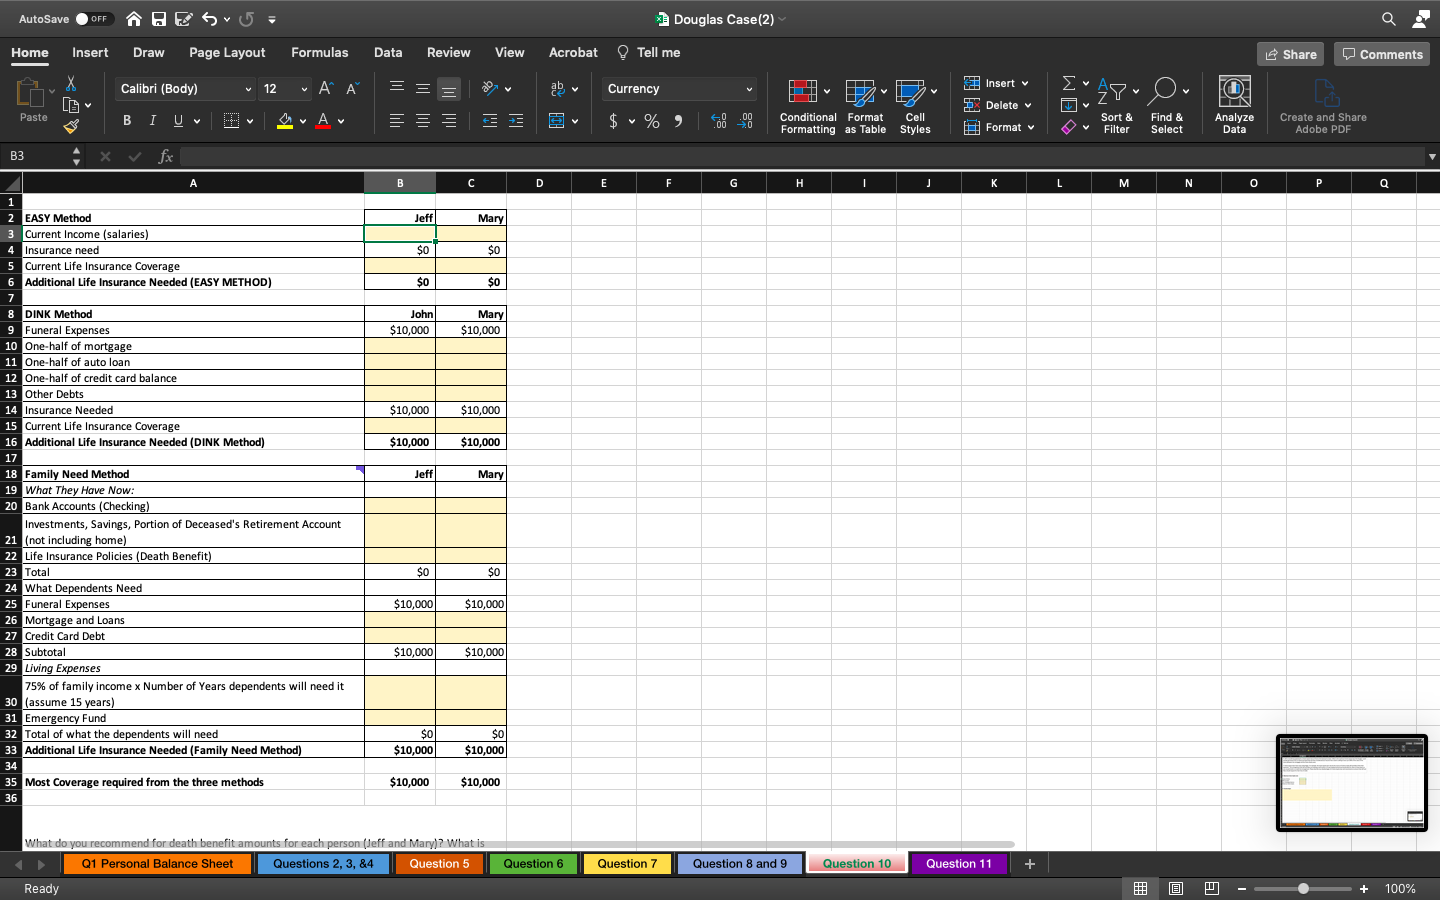Increase font size with larger A
1440x900 pixels.
tap(325, 89)
